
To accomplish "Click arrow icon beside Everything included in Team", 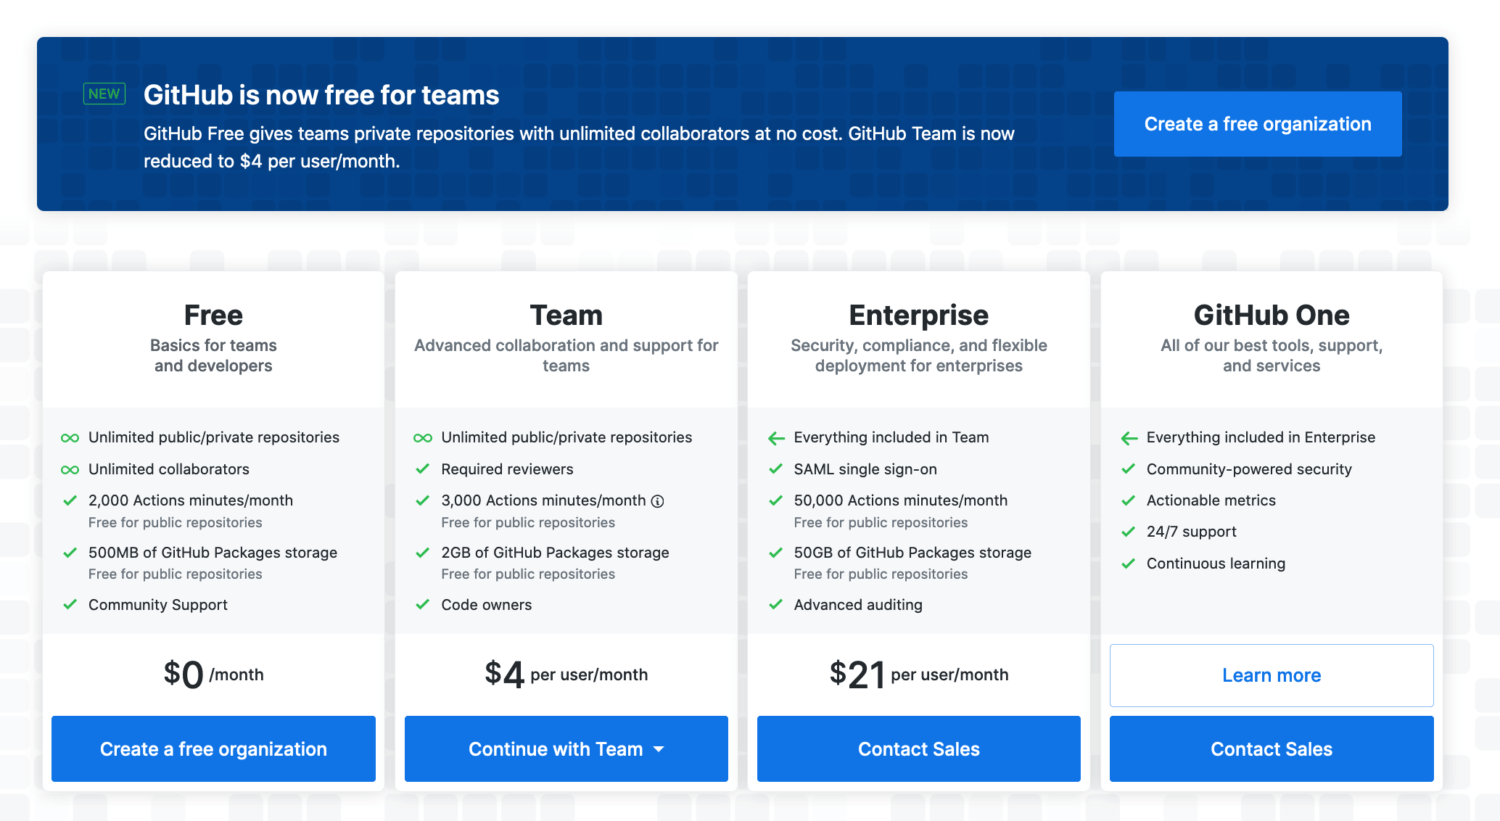I will coord(776,438).
